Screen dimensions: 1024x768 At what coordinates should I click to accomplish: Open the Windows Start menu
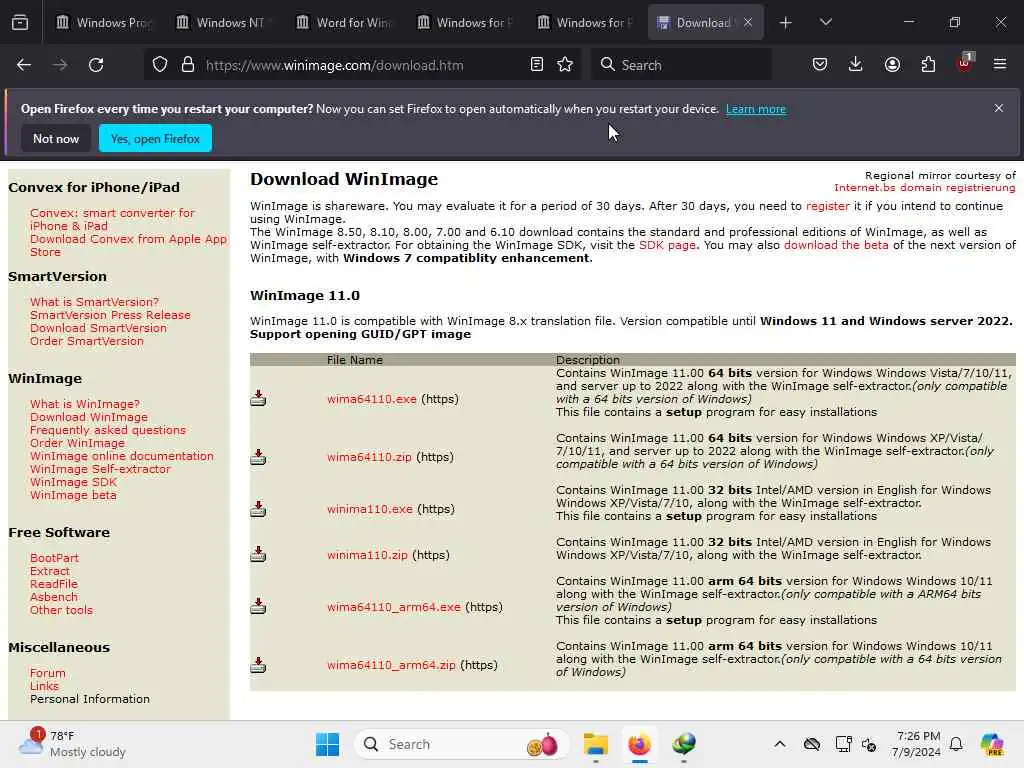click(327, 744)
